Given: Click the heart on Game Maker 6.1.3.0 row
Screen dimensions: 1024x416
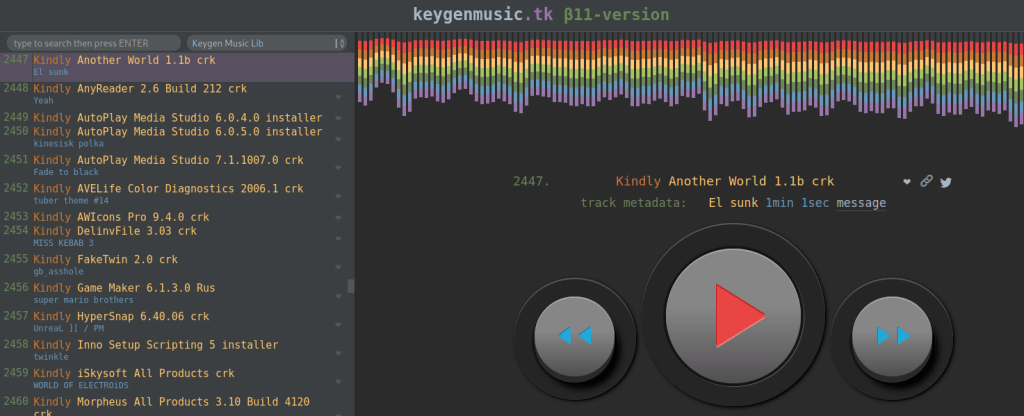Looking at the screenshot, I should (x=338, y=297).
